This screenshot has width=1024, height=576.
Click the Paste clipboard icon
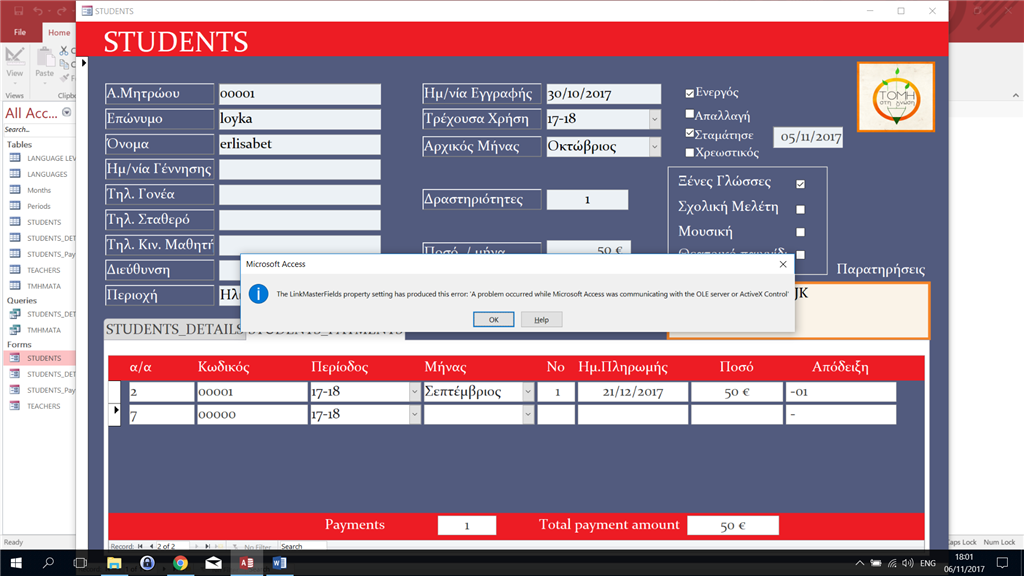44,57
